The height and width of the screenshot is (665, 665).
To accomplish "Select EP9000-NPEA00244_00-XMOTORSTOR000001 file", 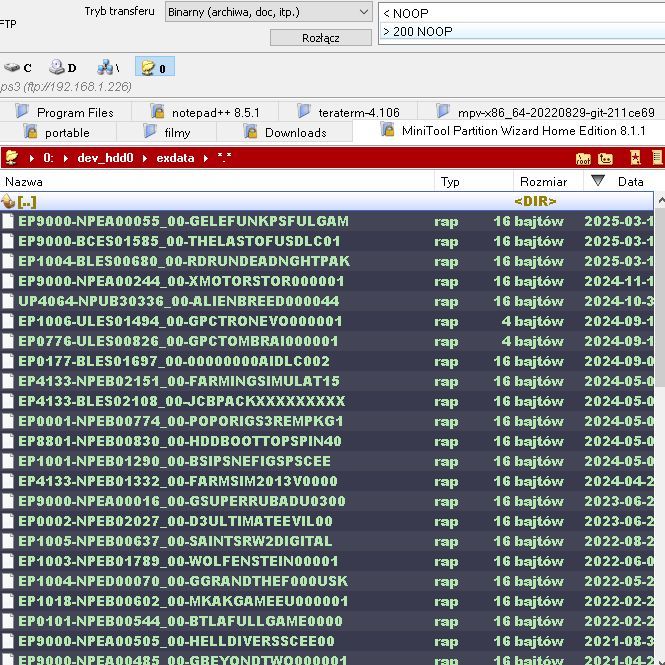I will tap(327, 281).
